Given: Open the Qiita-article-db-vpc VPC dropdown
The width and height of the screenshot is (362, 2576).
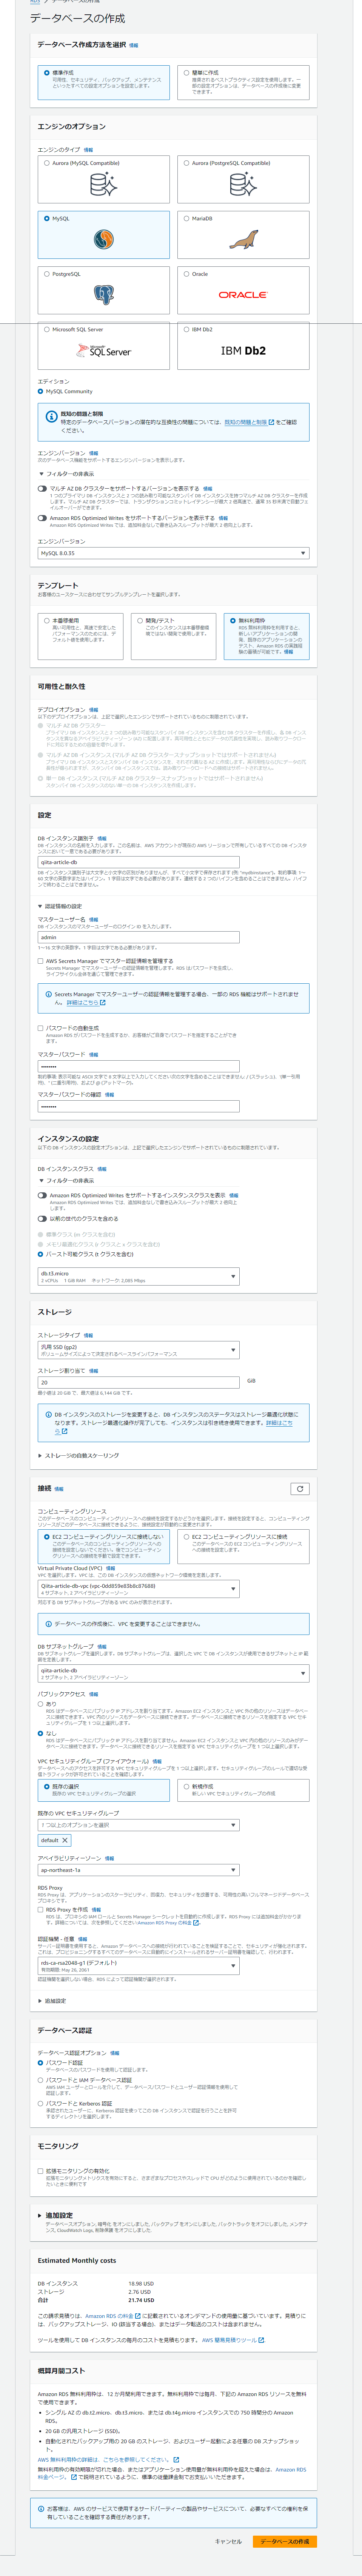Looking at the screenshot, I should 139,1589.
